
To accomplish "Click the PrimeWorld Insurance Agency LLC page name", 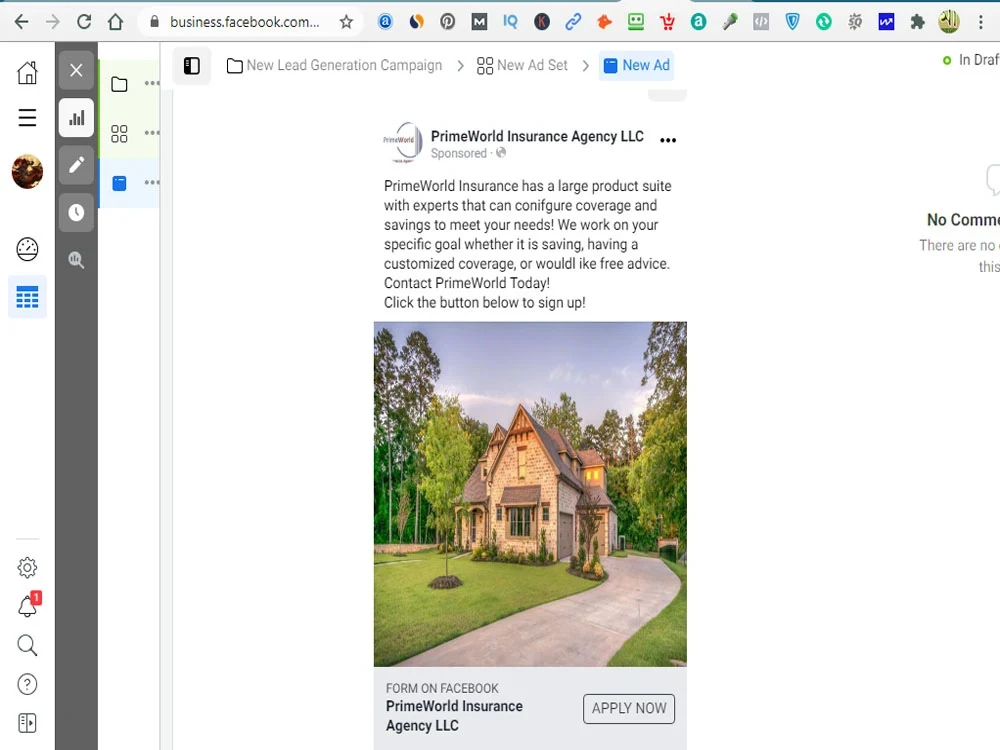I will pyautogui.click(x=537, y=136).
